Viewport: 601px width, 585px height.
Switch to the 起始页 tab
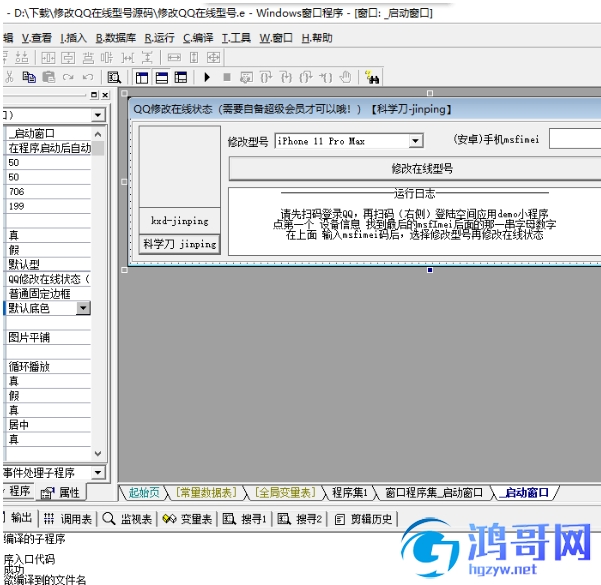point(144,492)
